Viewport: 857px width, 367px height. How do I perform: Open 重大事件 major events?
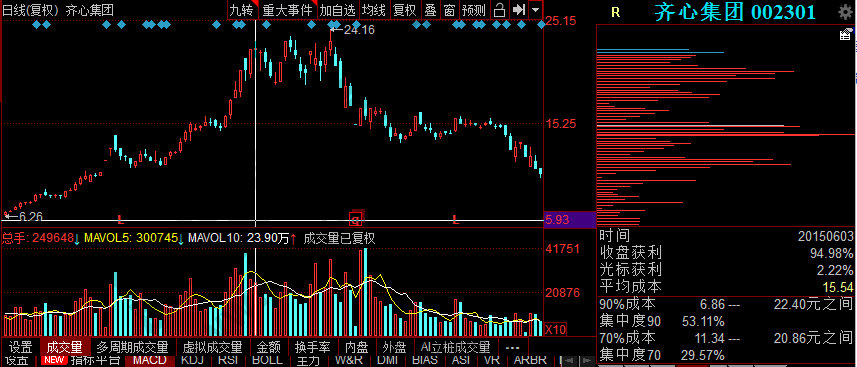point(287,9)
